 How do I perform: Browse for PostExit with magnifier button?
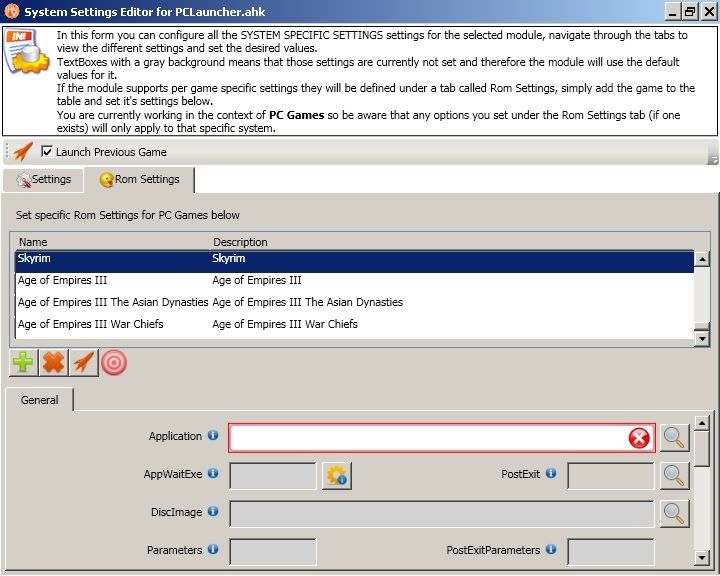point(675,476)
